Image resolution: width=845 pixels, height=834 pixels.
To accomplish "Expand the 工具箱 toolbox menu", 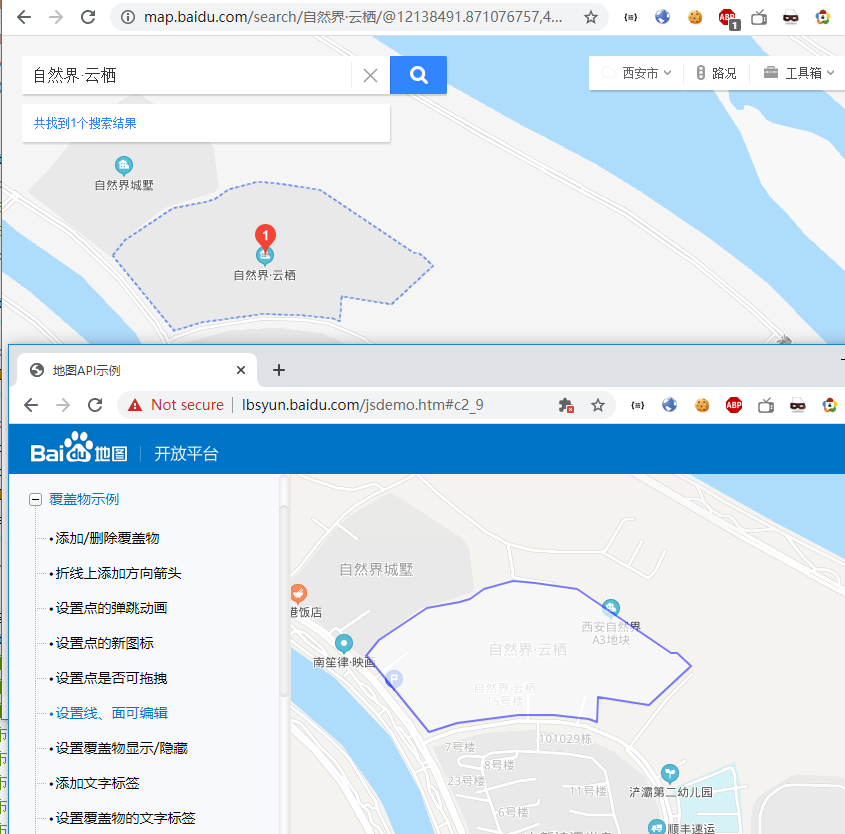I will (x=799, y=73).
